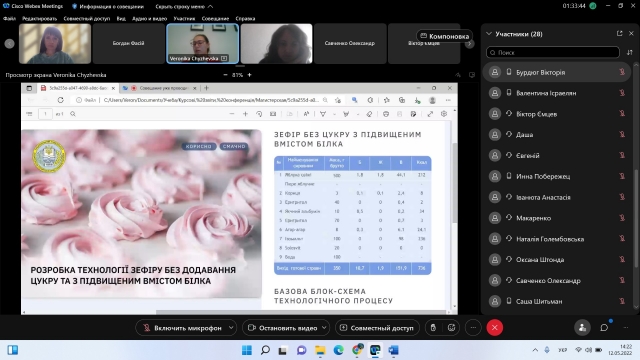
Task: Open the Компоновка layout button
Action: click(444, 36)
